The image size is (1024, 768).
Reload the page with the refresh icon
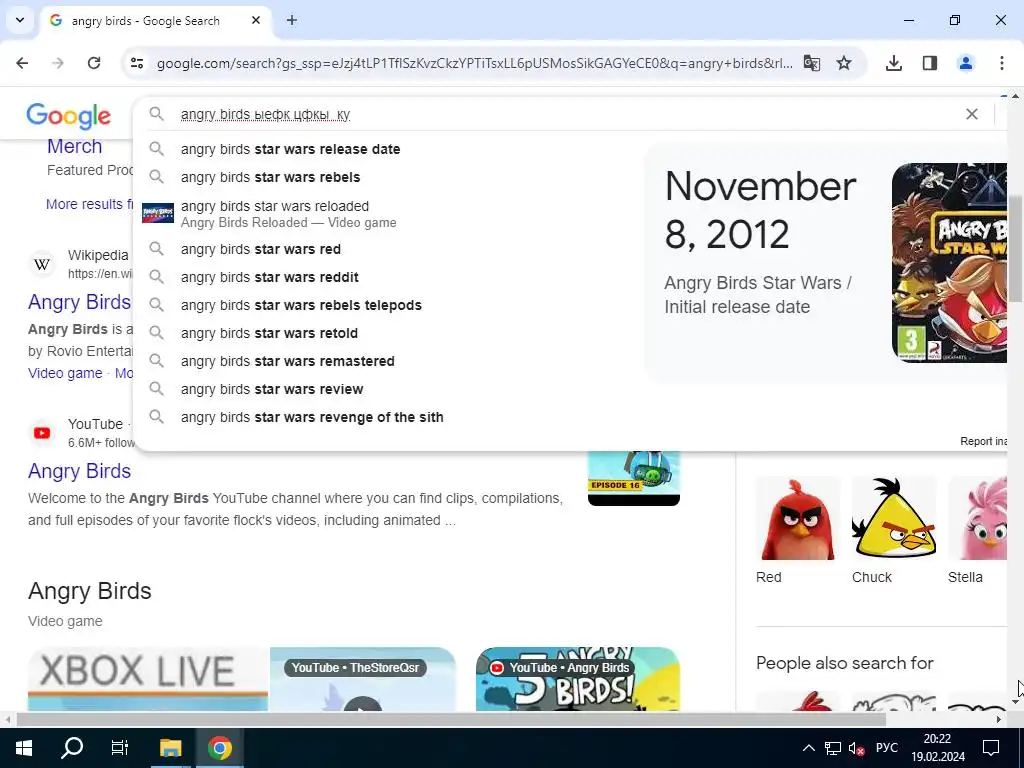point(94,63)
